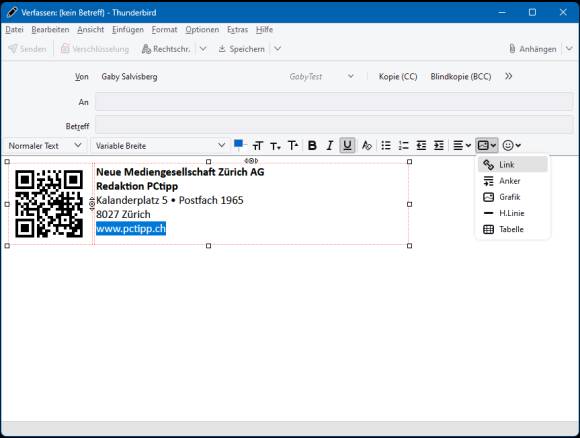Click the QR code image in signature
The width and height of the screenshot is (580, 438).
49,203
